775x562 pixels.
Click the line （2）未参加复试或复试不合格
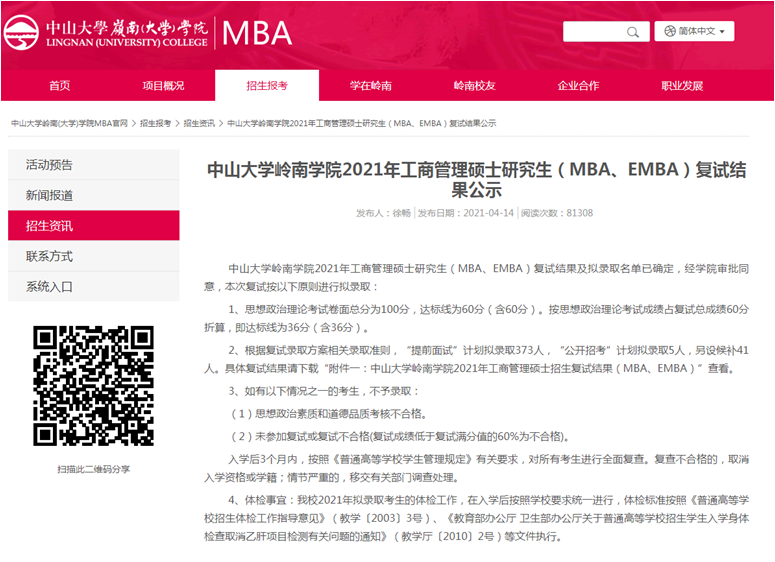click(x=400, y=436)
